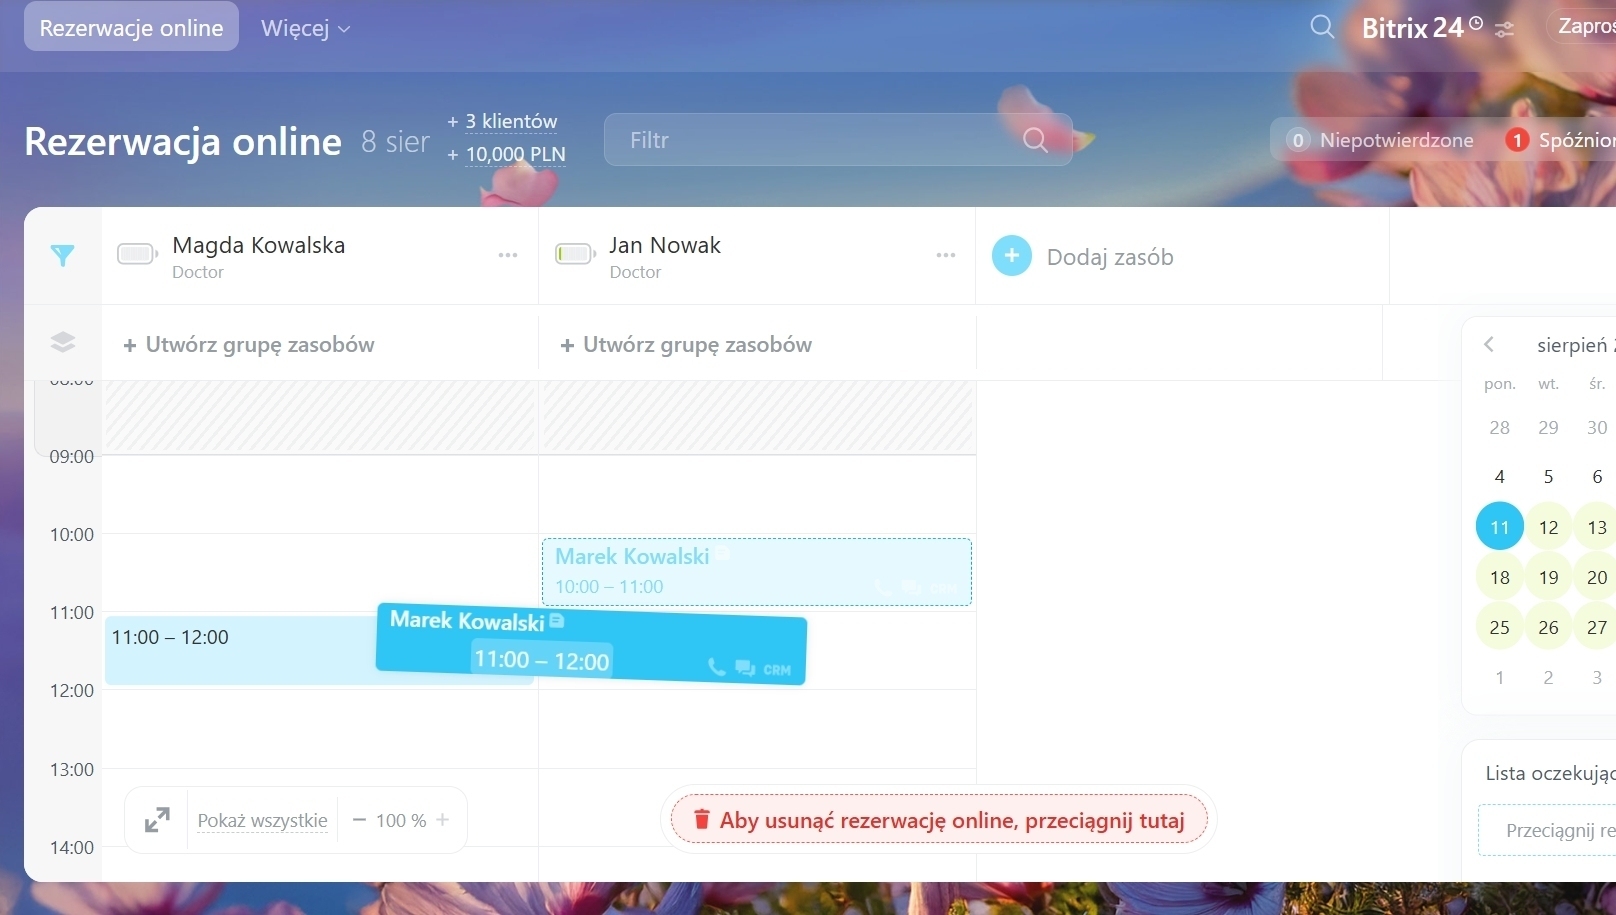The image size is (1616, 915).
Task: Create resource group under Magda Kowalska
Action: tap(249, 345)
